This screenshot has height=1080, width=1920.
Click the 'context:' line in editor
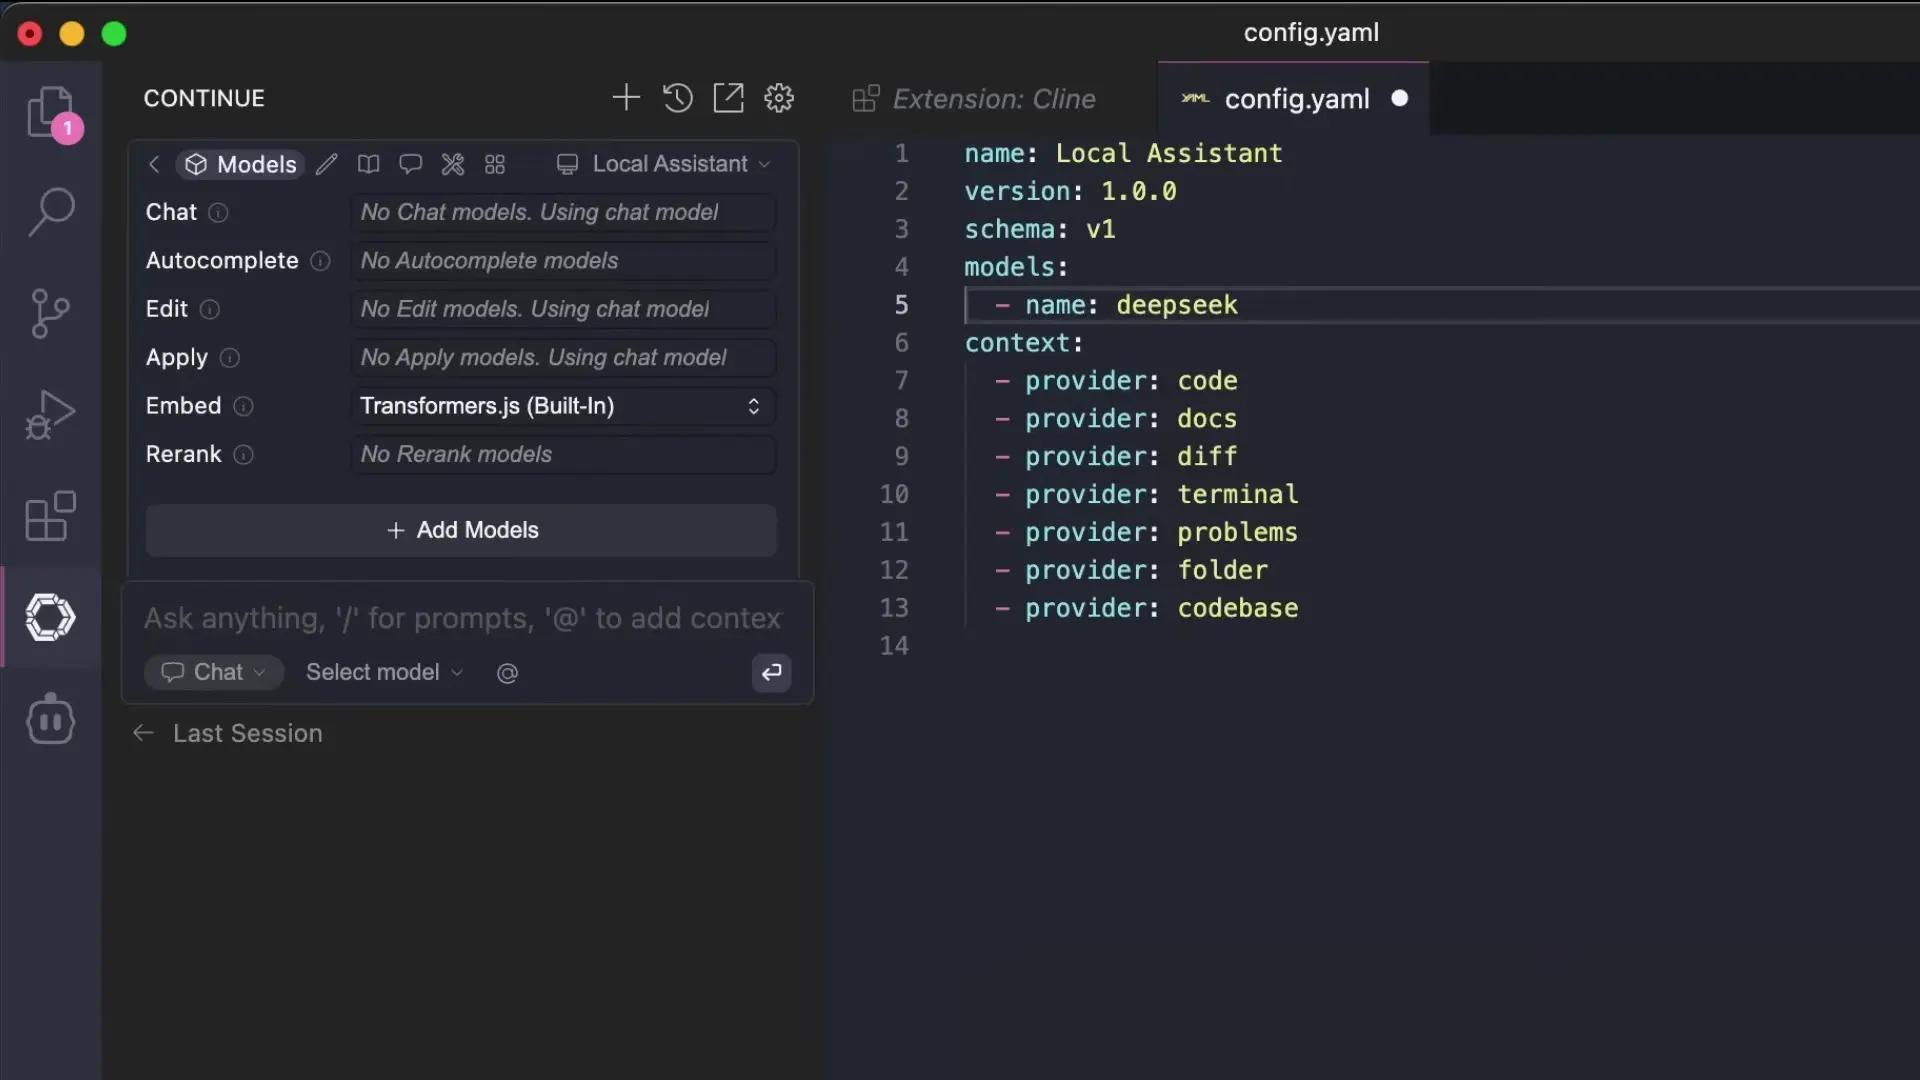pos(1024,343)
